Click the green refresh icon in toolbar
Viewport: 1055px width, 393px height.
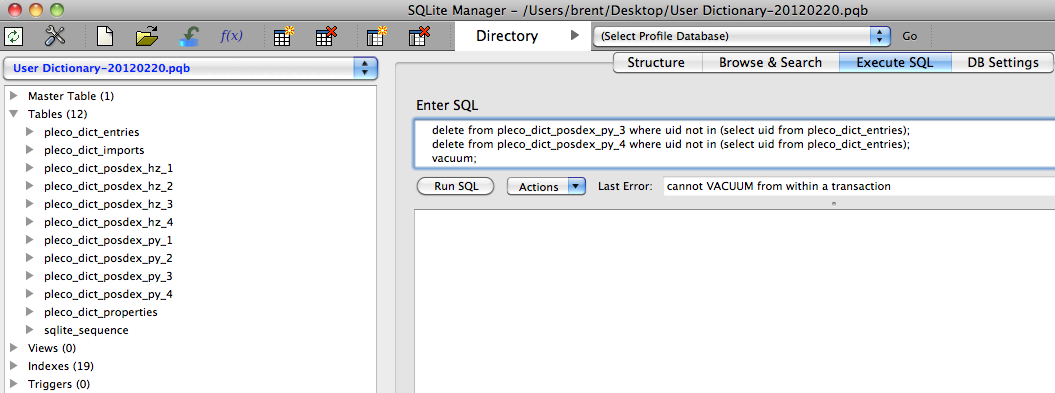point(13,36)
